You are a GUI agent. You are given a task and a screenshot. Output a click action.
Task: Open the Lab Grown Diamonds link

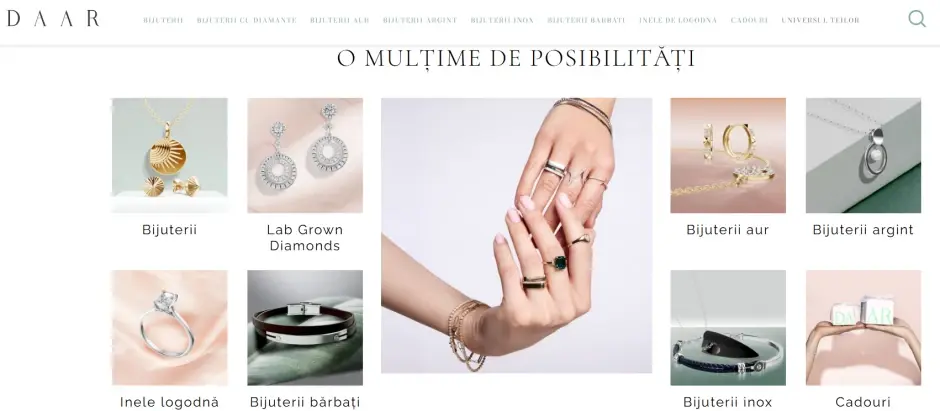click(x=305, y=238)
